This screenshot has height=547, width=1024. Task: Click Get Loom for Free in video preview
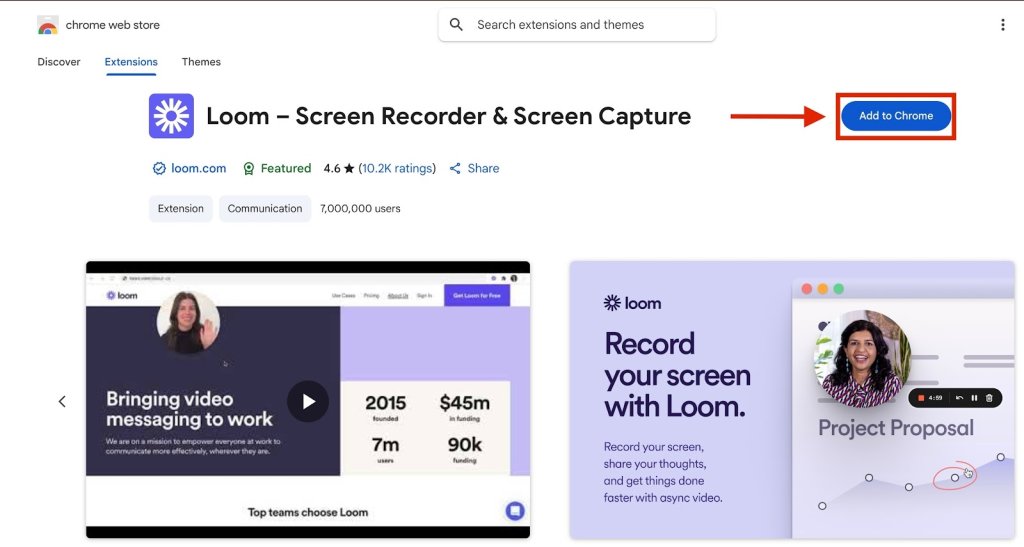coord(477,296)
